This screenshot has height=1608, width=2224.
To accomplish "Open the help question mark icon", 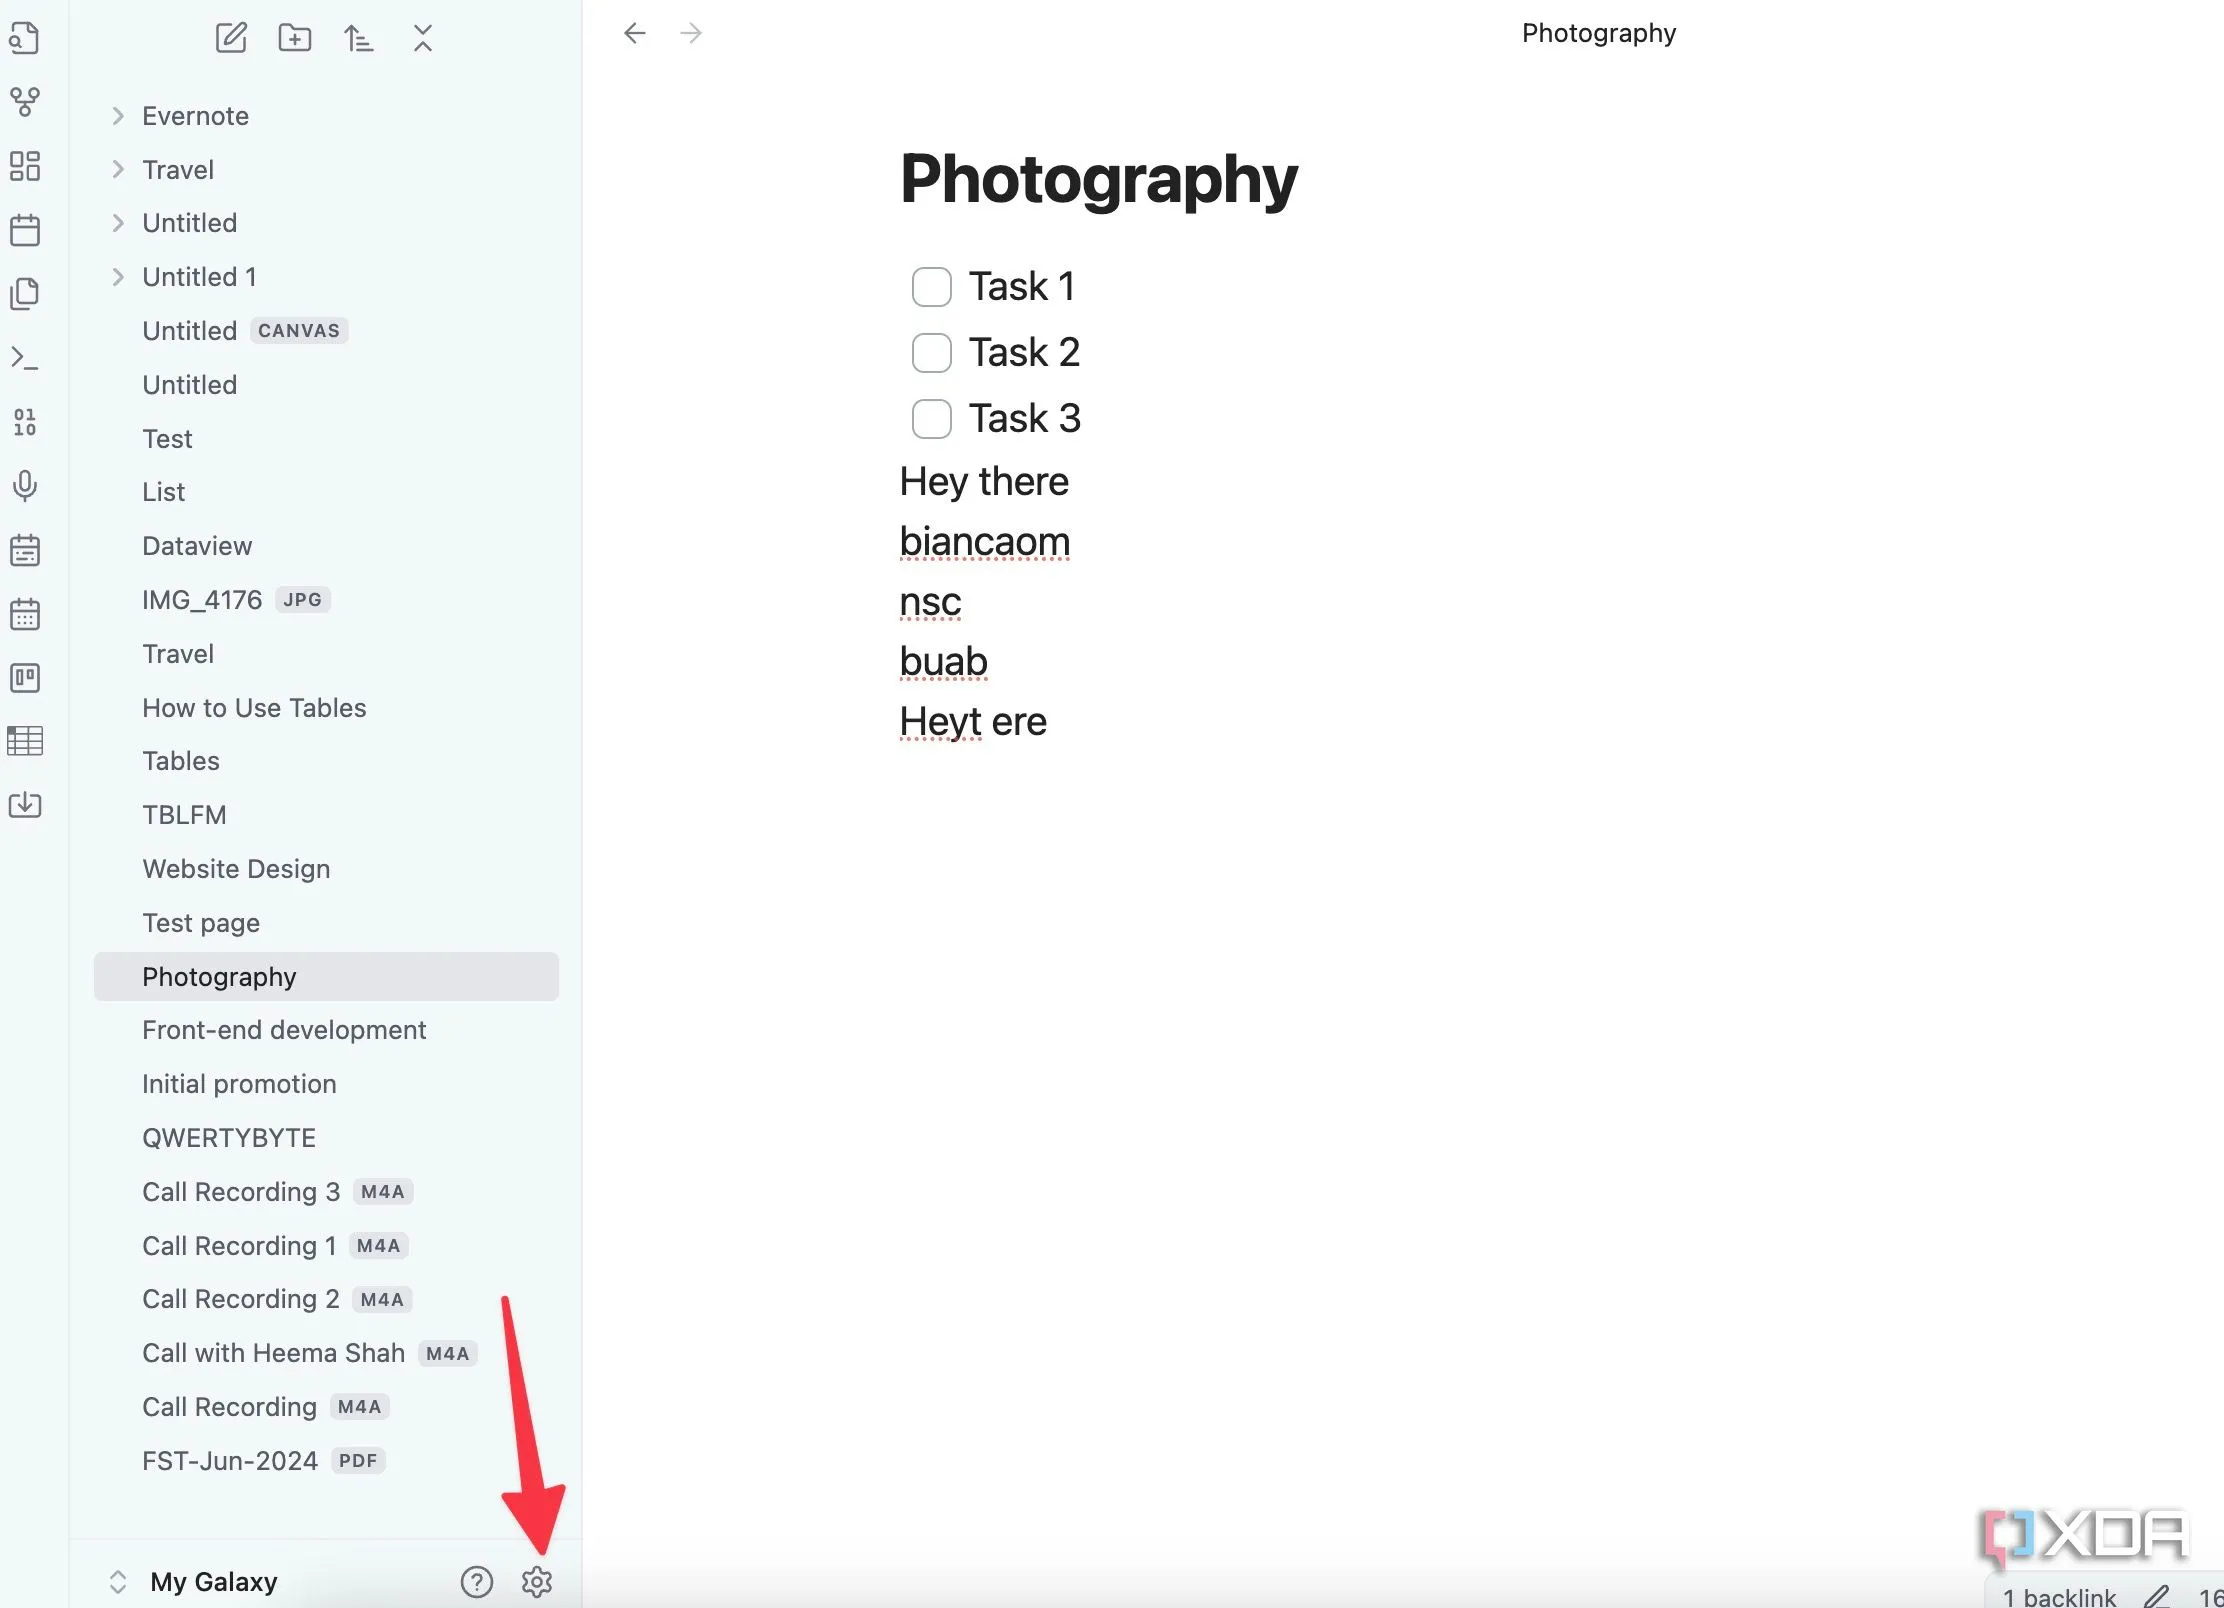I will [x=476, y=1581].
